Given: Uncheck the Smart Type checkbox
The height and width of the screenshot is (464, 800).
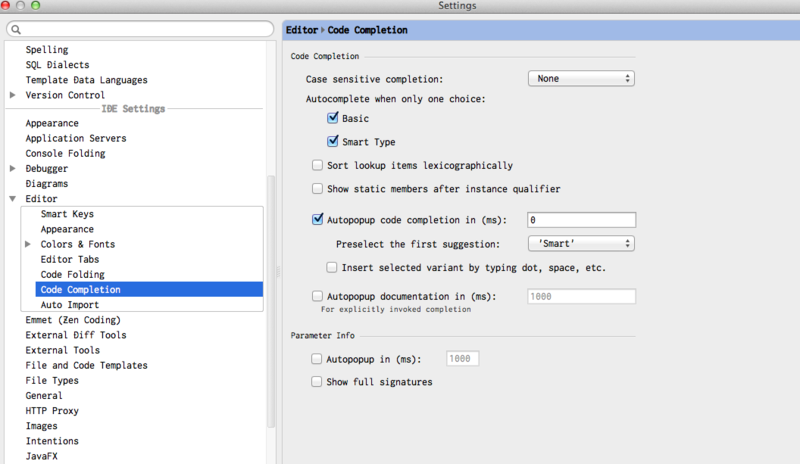Looking at the screenshot, I should click(333, 141).
